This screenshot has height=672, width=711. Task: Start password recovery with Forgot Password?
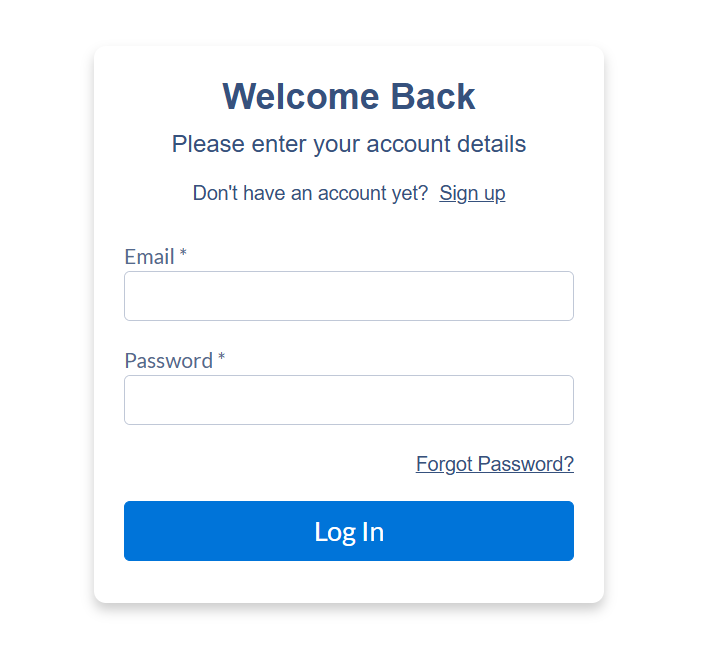tap(494, 464)
